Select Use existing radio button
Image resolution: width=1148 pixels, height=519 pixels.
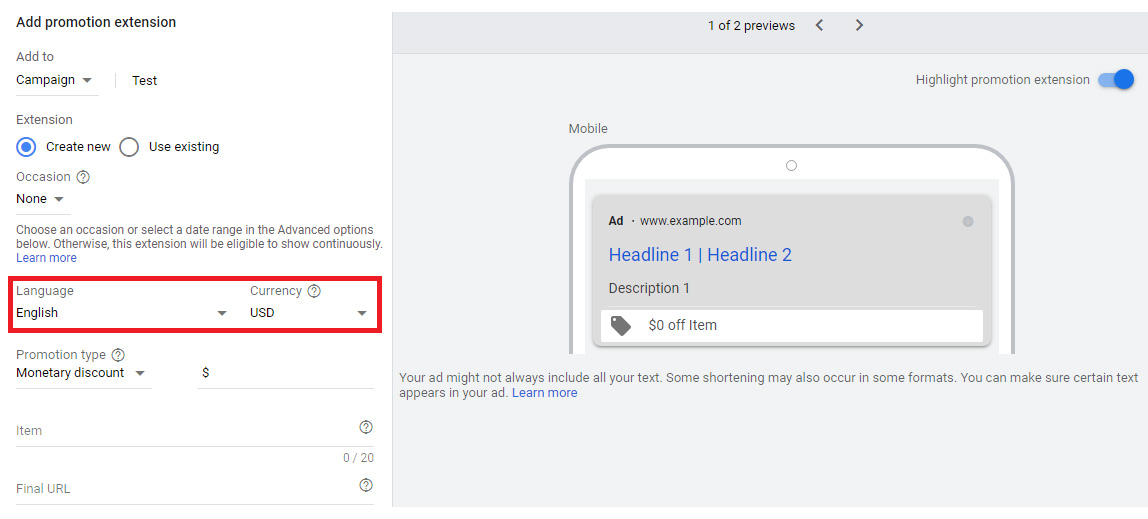[129, 147]
